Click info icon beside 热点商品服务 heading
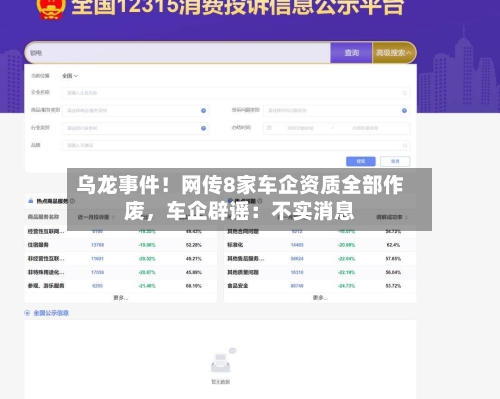 [x=72, y=201]
